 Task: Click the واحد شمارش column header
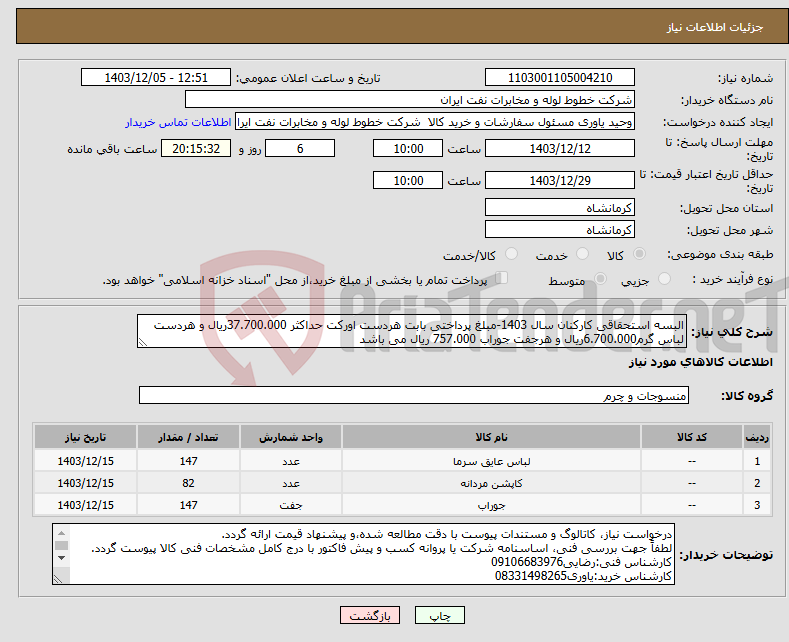point(291,437)
